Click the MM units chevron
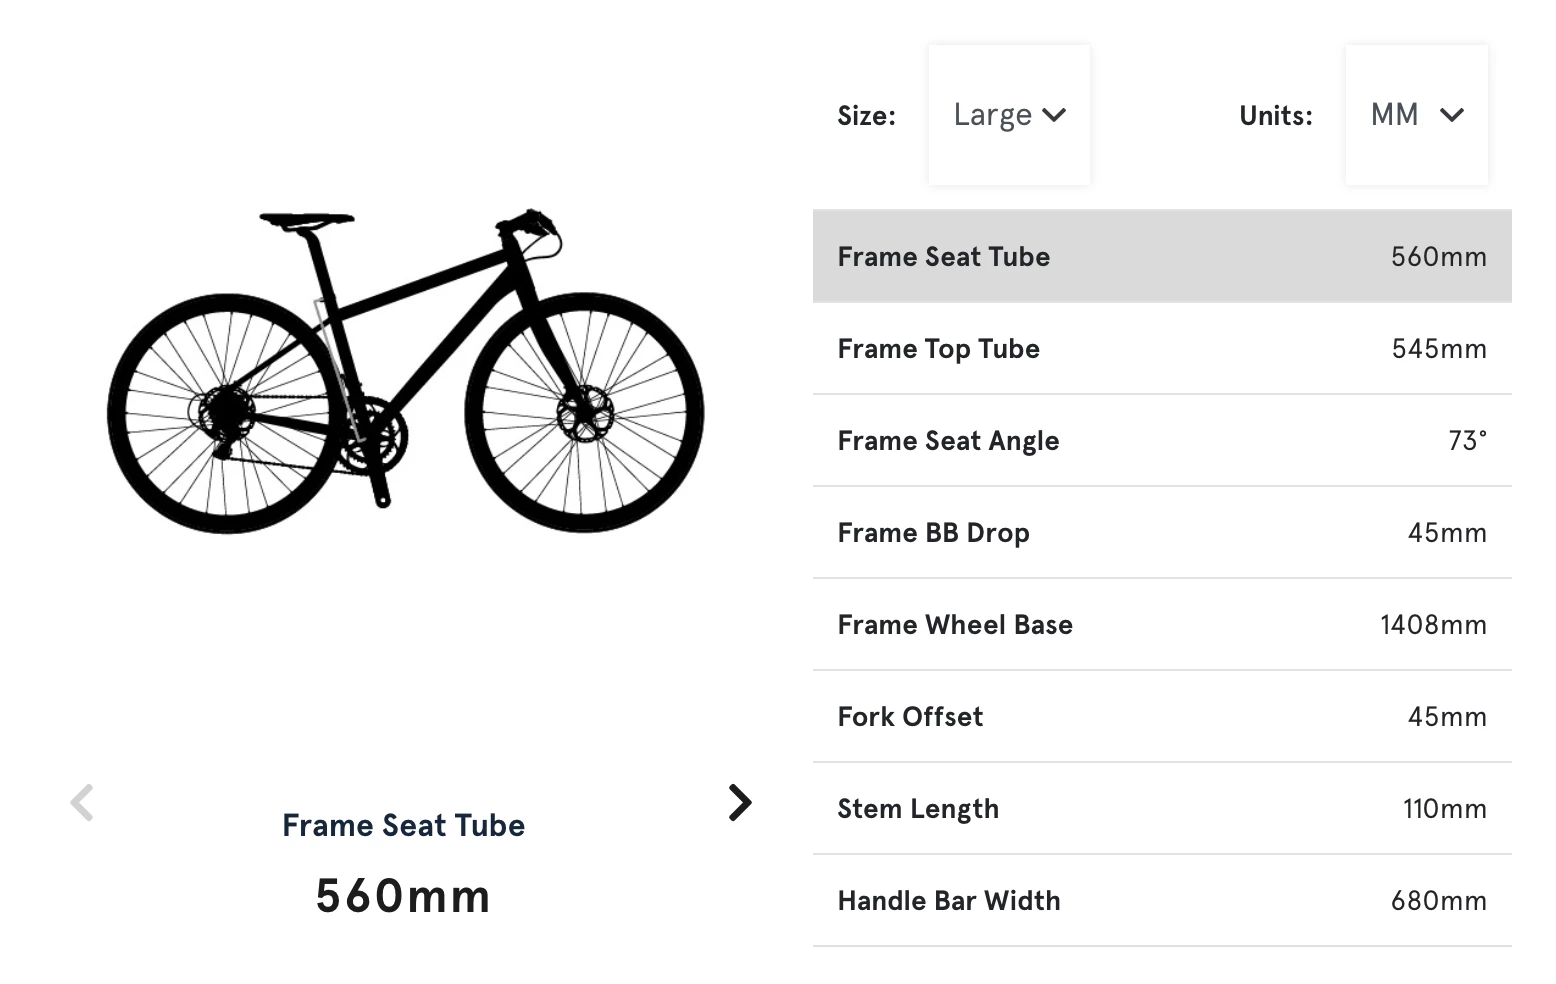Image resolution: width=1556 pixels, height=984 pixels. tap(1452, 116)
